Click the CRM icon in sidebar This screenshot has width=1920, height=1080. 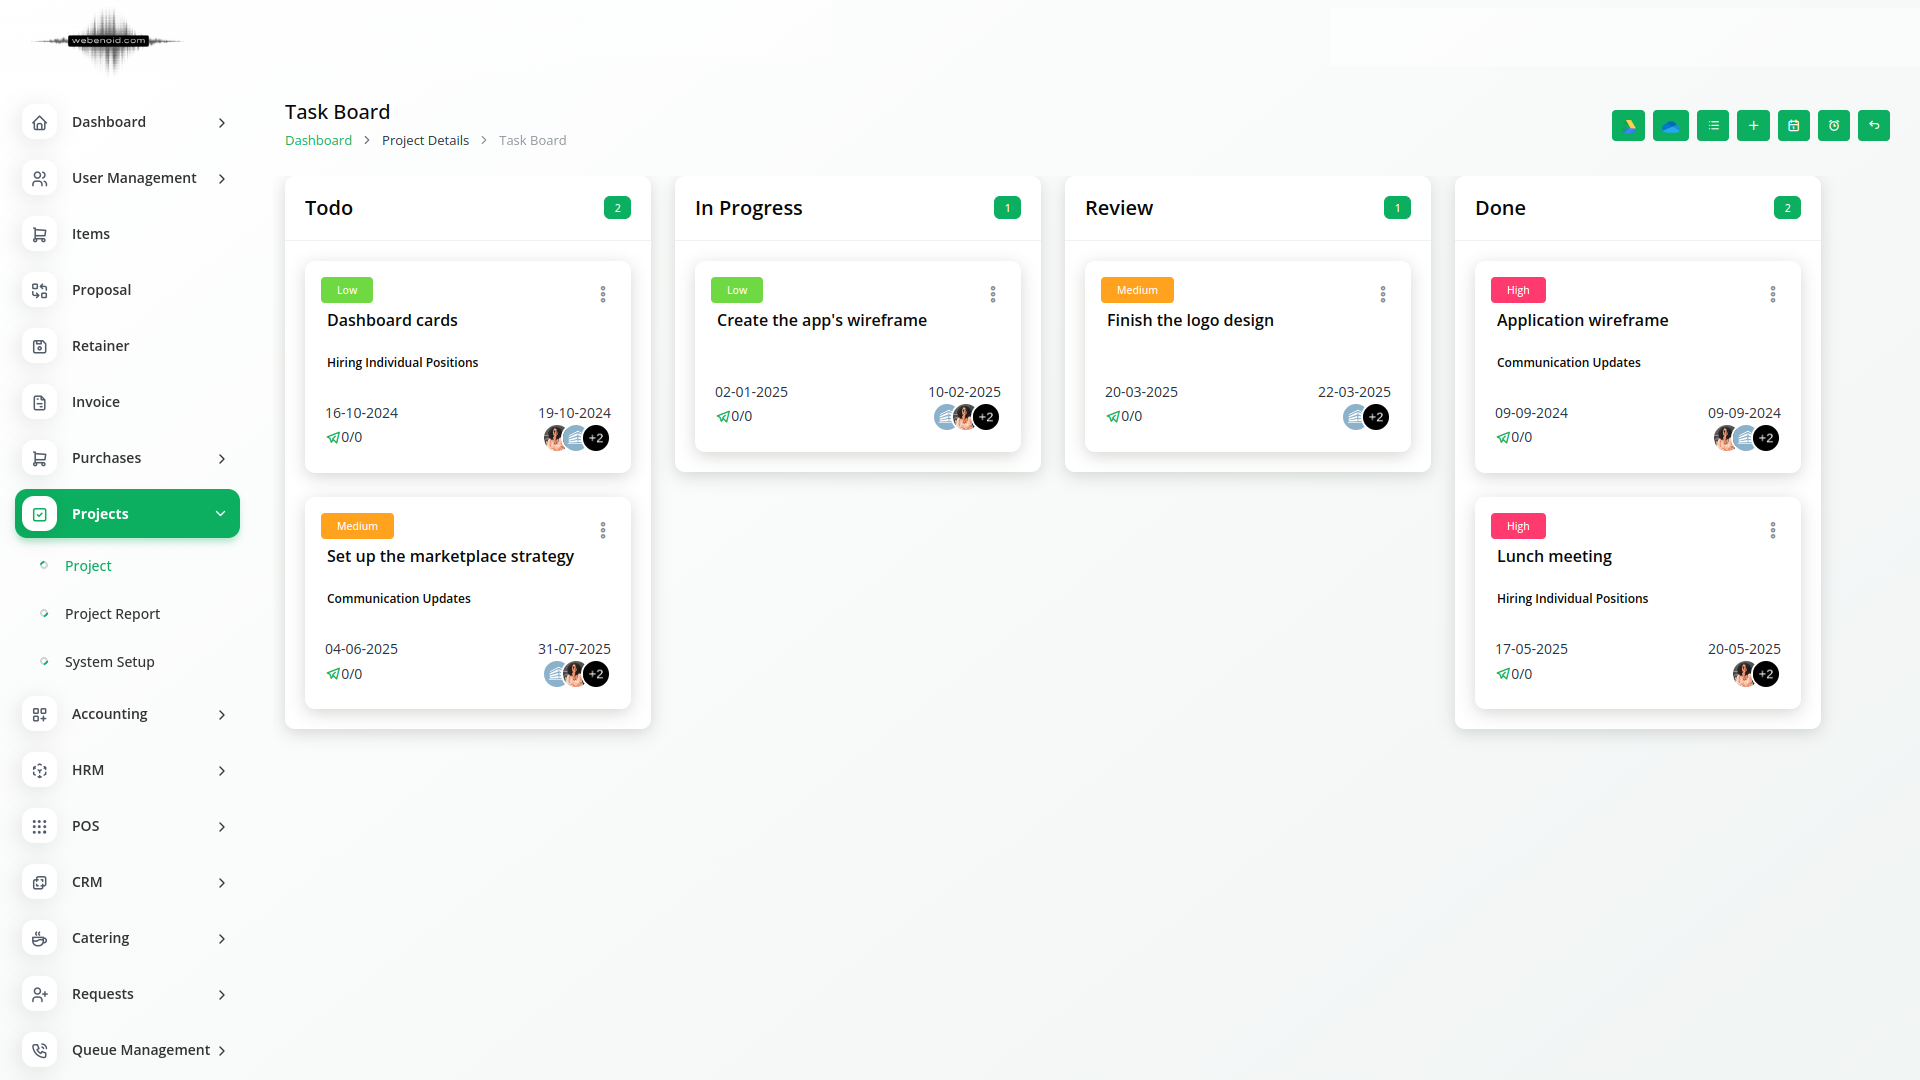point(40,882)
